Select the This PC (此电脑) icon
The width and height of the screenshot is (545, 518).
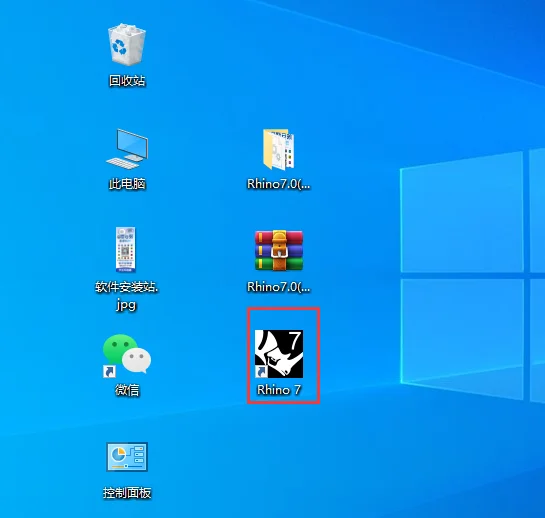point(127,149)
